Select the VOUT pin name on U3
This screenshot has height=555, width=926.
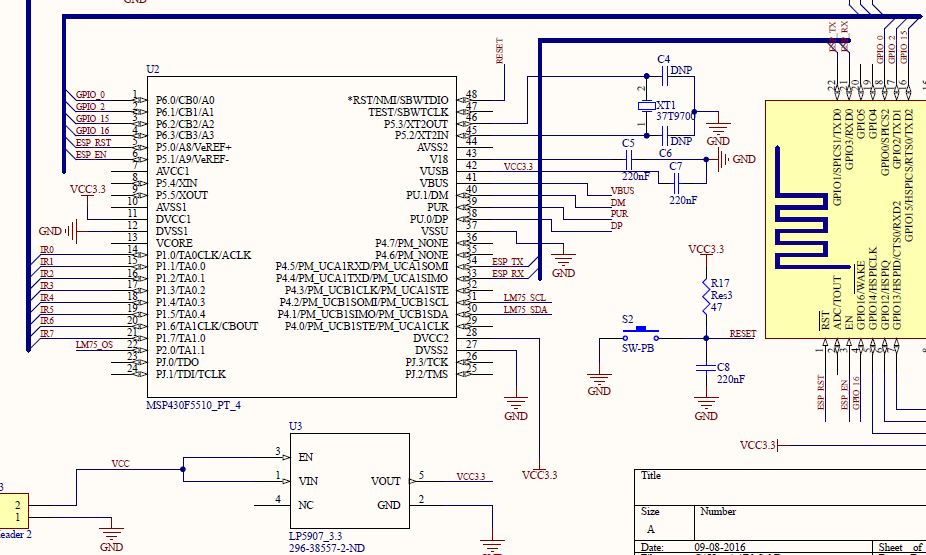click(386, 481)
